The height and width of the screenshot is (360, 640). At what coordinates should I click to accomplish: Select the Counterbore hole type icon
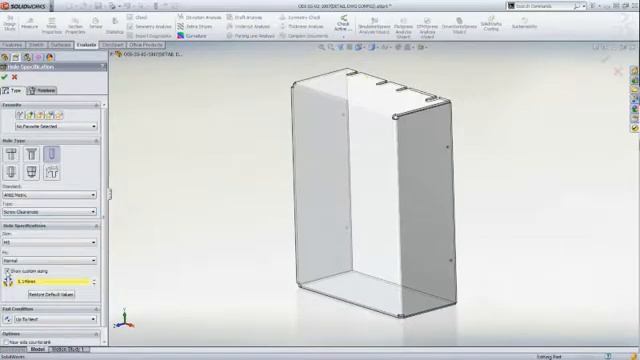(11, 154)
